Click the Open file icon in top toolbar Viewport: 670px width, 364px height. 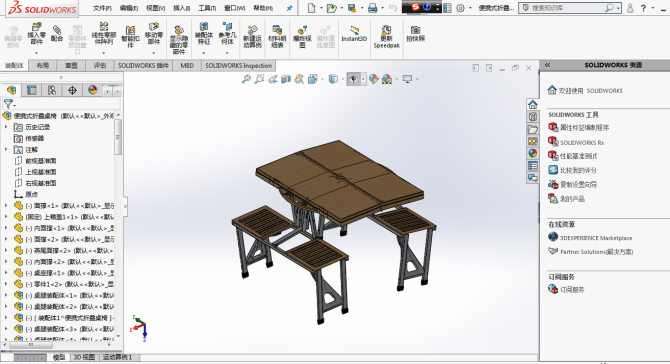pyautogui.click(x=331, y=8)
